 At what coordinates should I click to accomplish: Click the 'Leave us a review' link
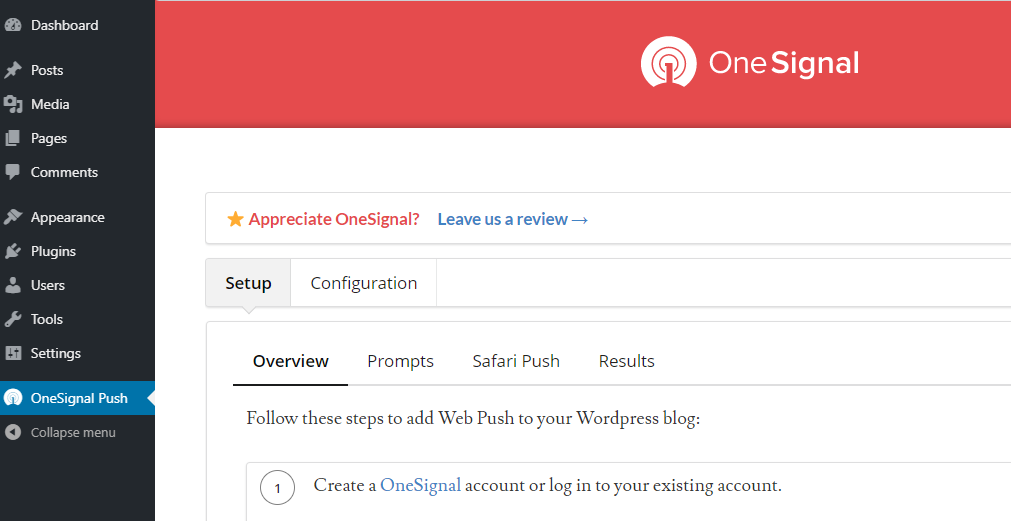513,219
